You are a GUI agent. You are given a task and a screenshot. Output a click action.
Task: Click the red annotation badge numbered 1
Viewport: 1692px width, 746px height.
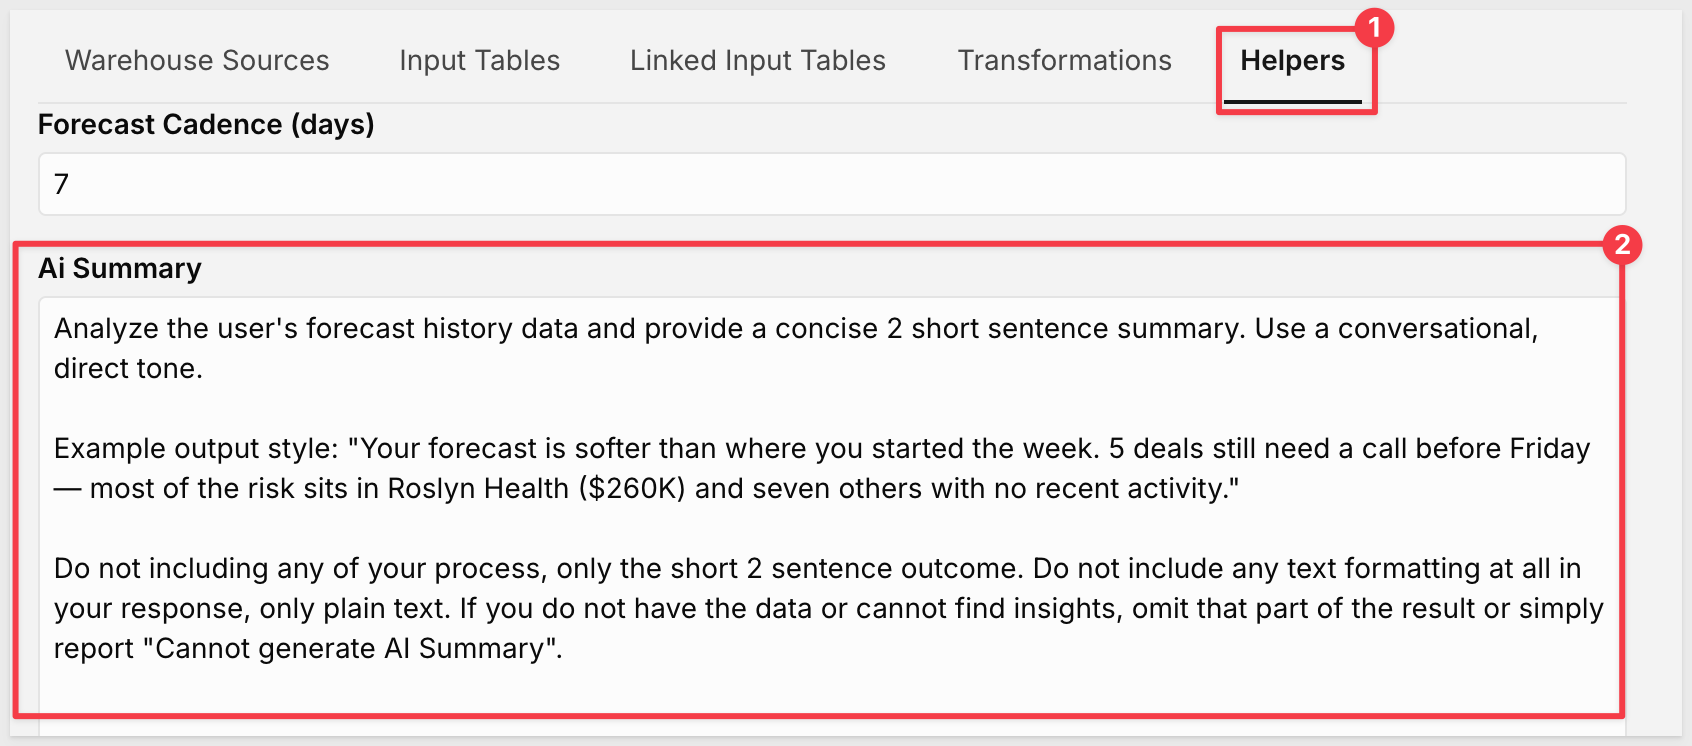(1374, 28)
